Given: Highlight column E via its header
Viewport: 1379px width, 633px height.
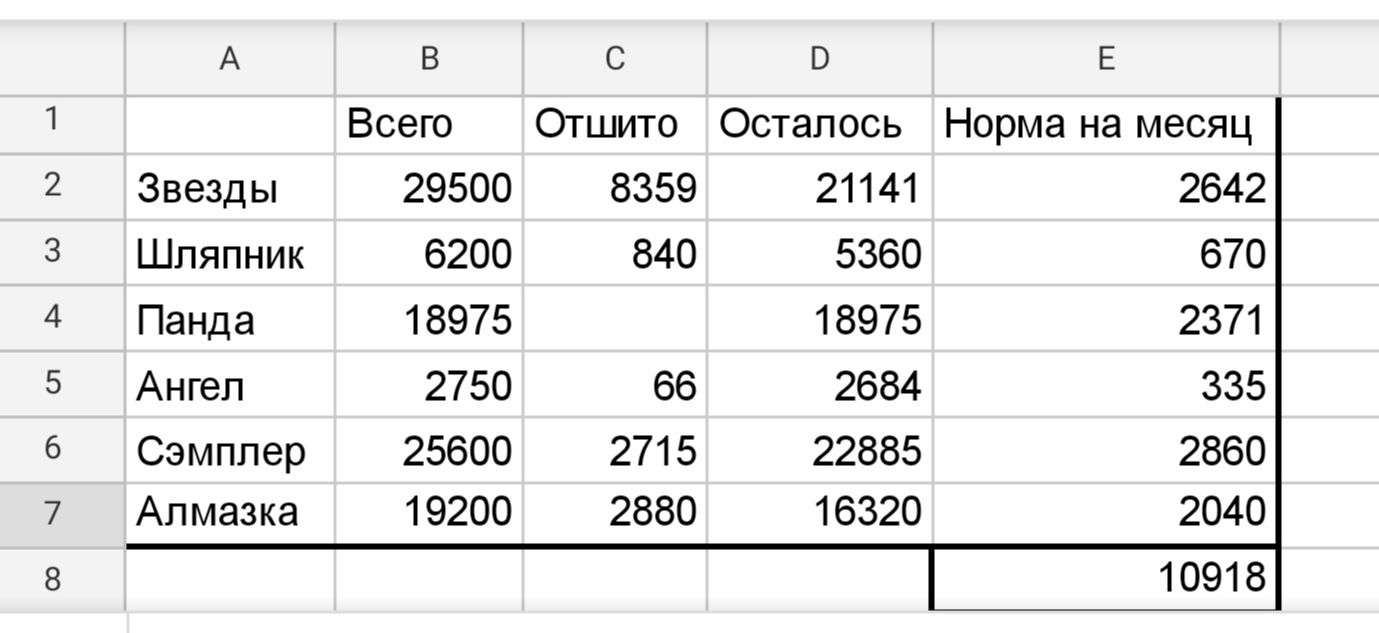Looking at the screenshot, I should point(1105,59).
